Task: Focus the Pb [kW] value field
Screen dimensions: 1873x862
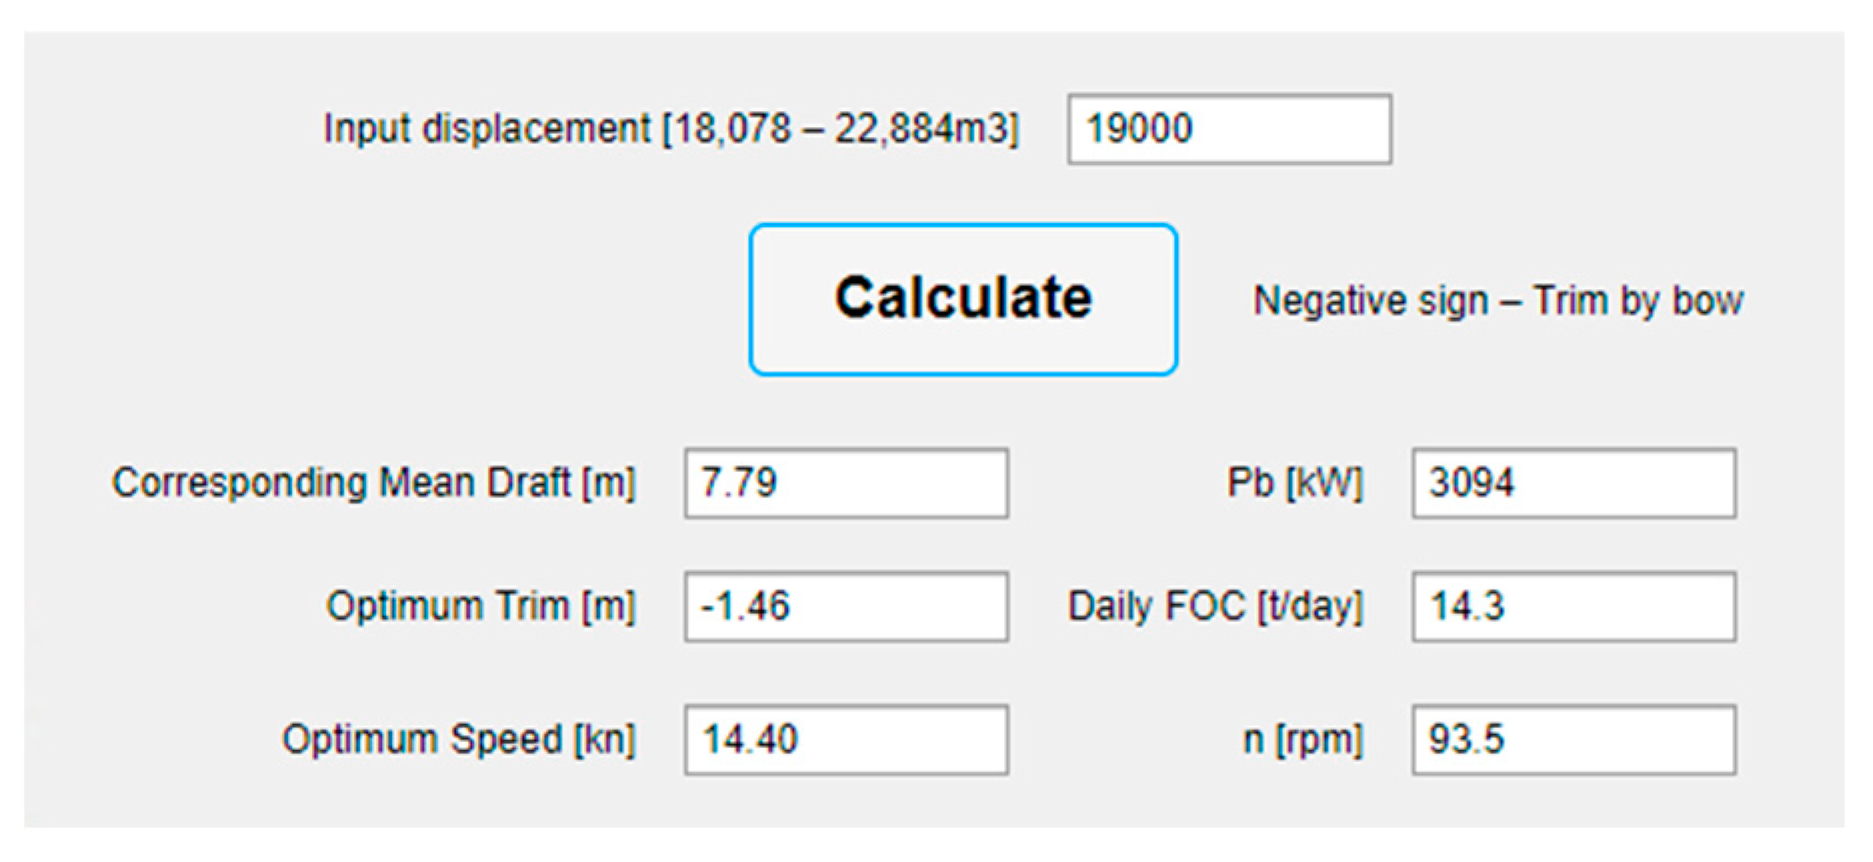Action: (x=1573, y=483)
